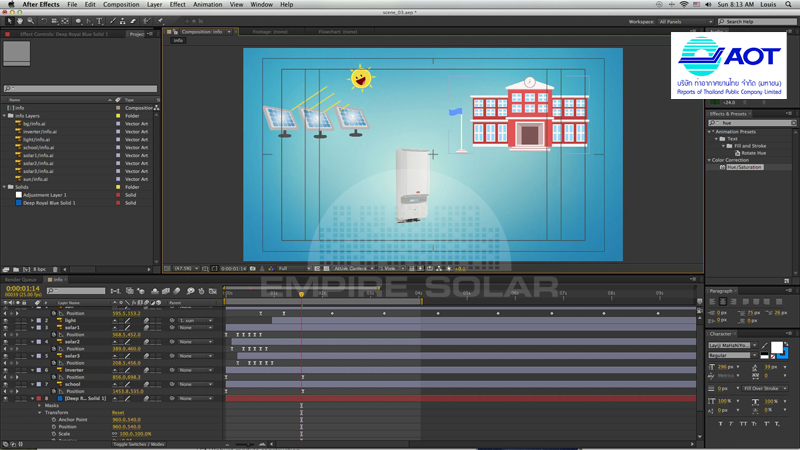Select the Hand tool
Image resolution: width=800 pixels, height=450 pixels.
pyautogui.click(x=20, y=21)
